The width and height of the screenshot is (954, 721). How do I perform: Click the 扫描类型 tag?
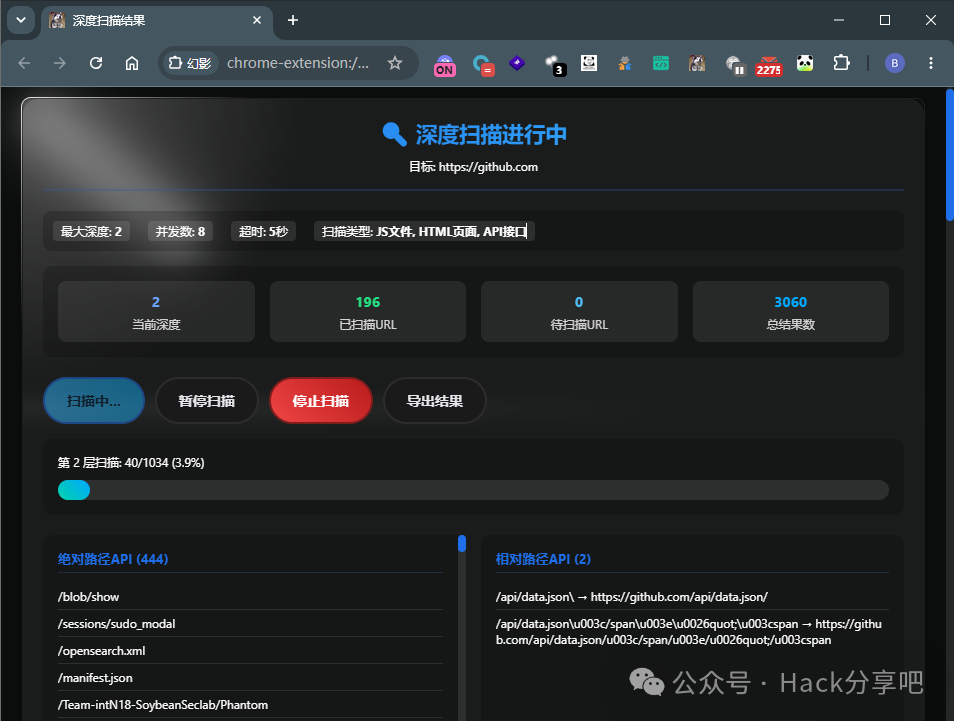(x=424, y=231)
